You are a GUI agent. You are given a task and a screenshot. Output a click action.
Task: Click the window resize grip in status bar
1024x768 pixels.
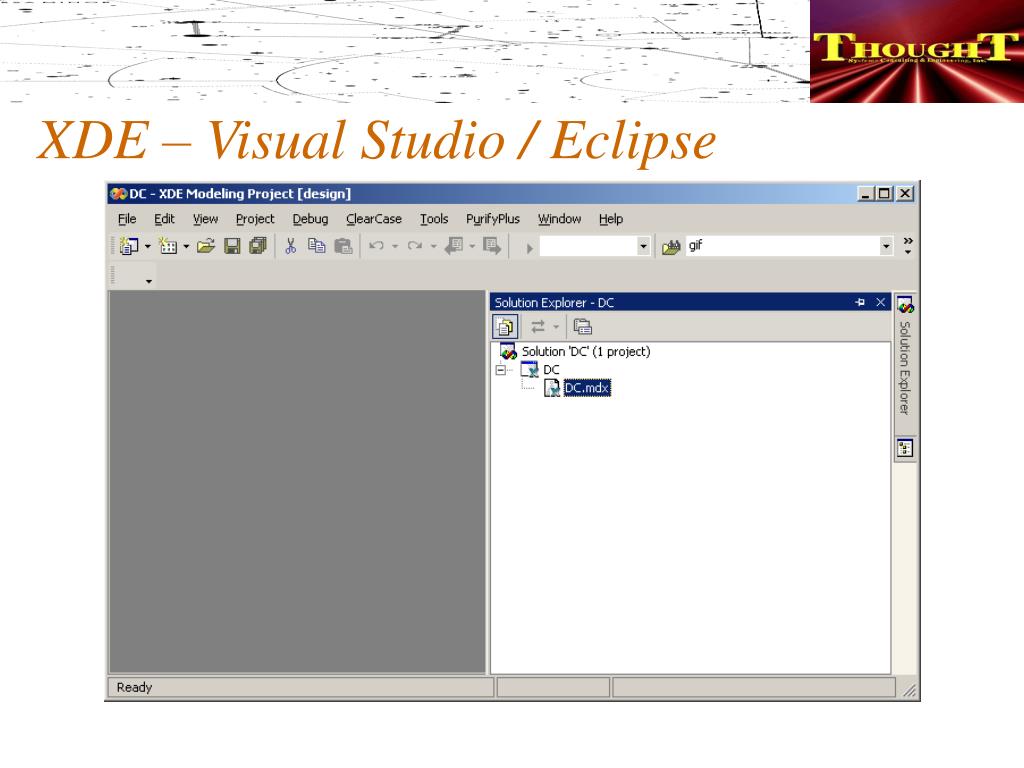908,690
